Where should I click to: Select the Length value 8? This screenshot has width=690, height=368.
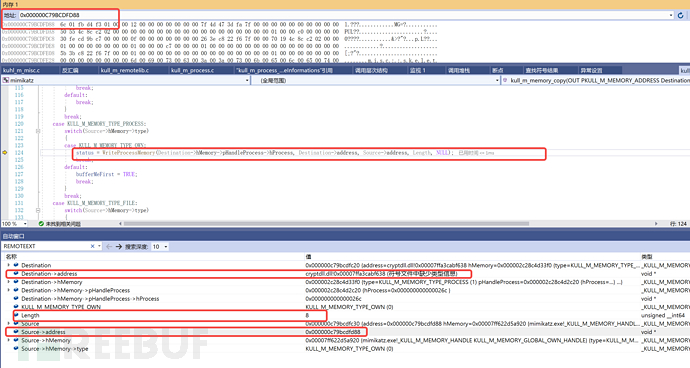[x=307, y=315]
